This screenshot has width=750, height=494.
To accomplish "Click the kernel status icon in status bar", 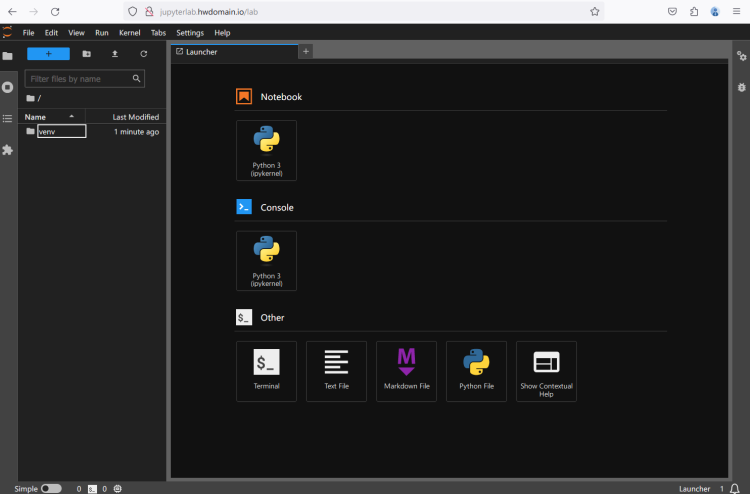I will (118, 489).
